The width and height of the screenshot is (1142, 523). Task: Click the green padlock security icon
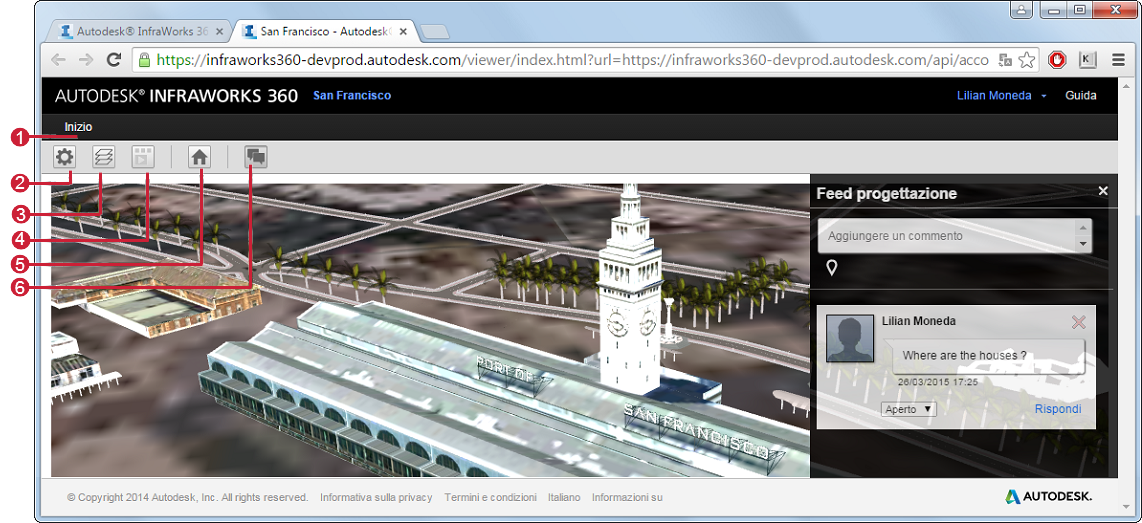[x=144, y=60]
